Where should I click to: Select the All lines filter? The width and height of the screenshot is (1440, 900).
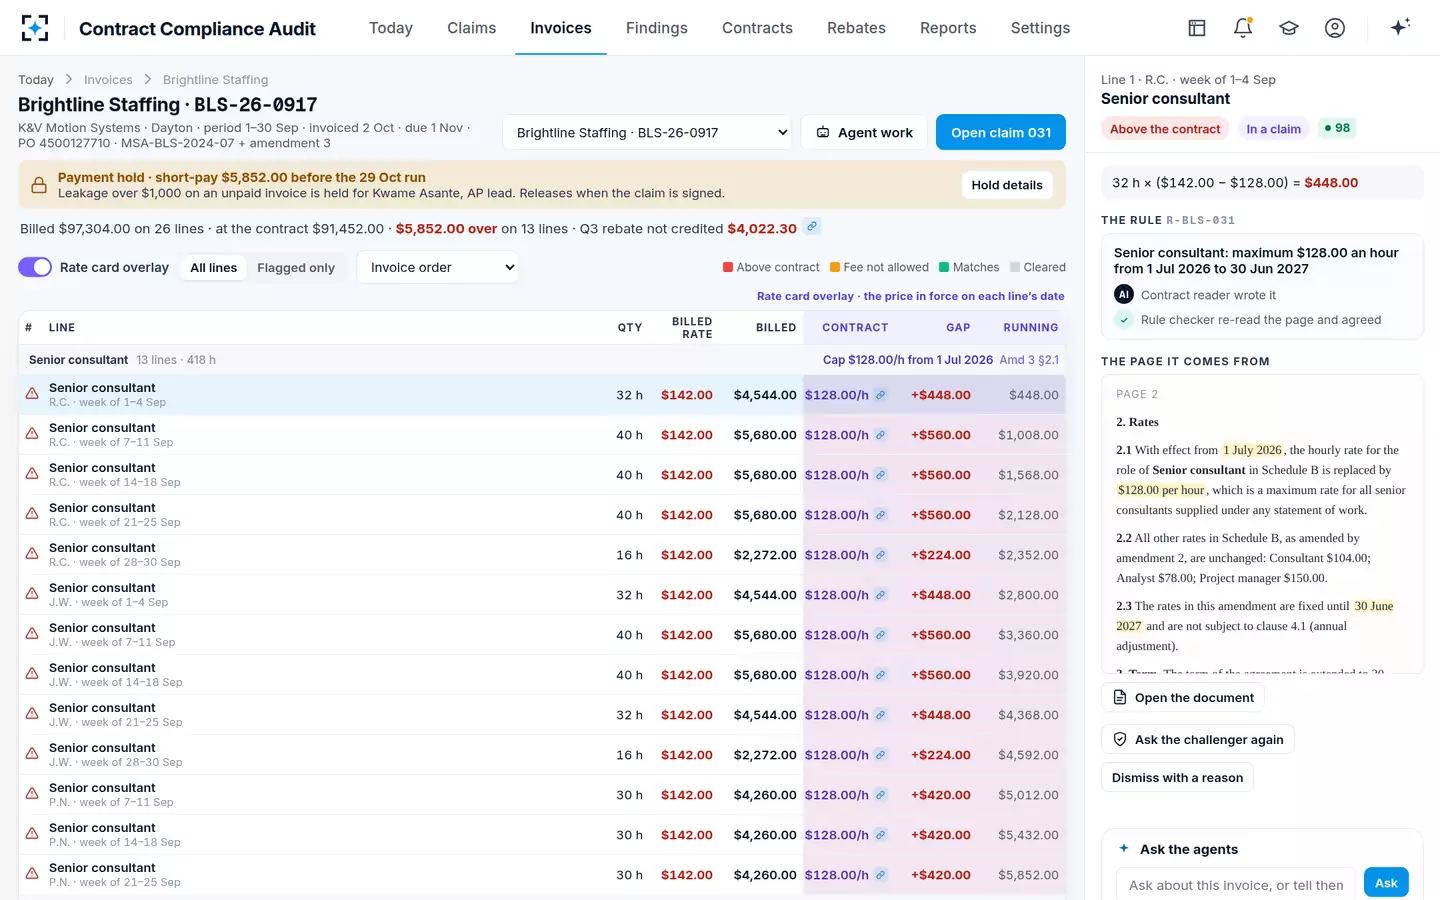pyautogui.click(x=214, y=267)
